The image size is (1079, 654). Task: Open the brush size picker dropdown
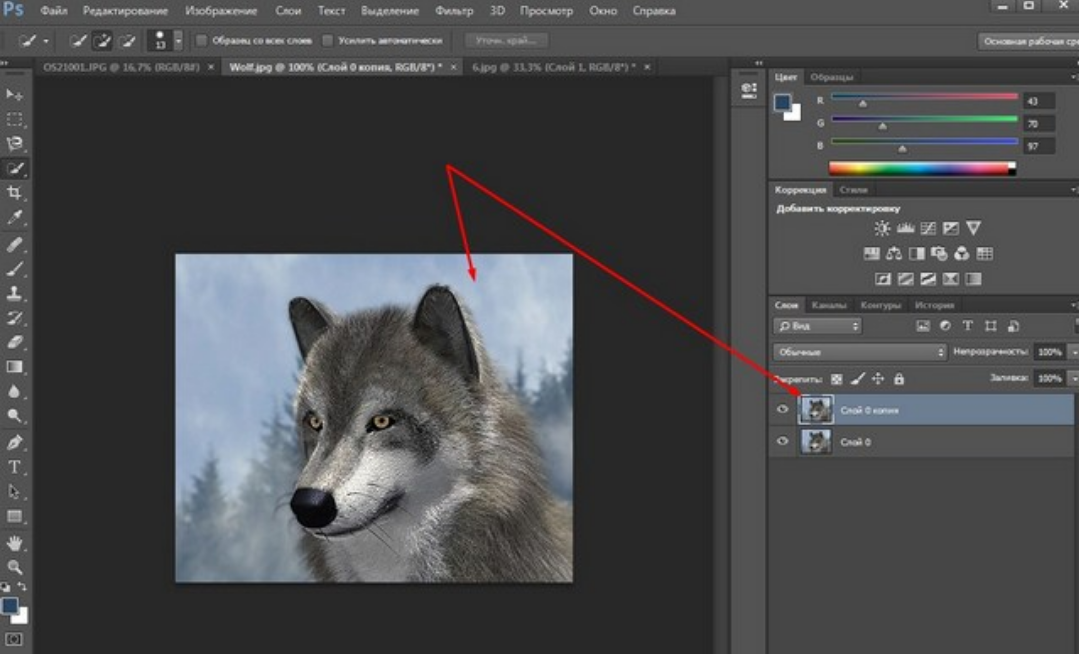coord(178,41)
